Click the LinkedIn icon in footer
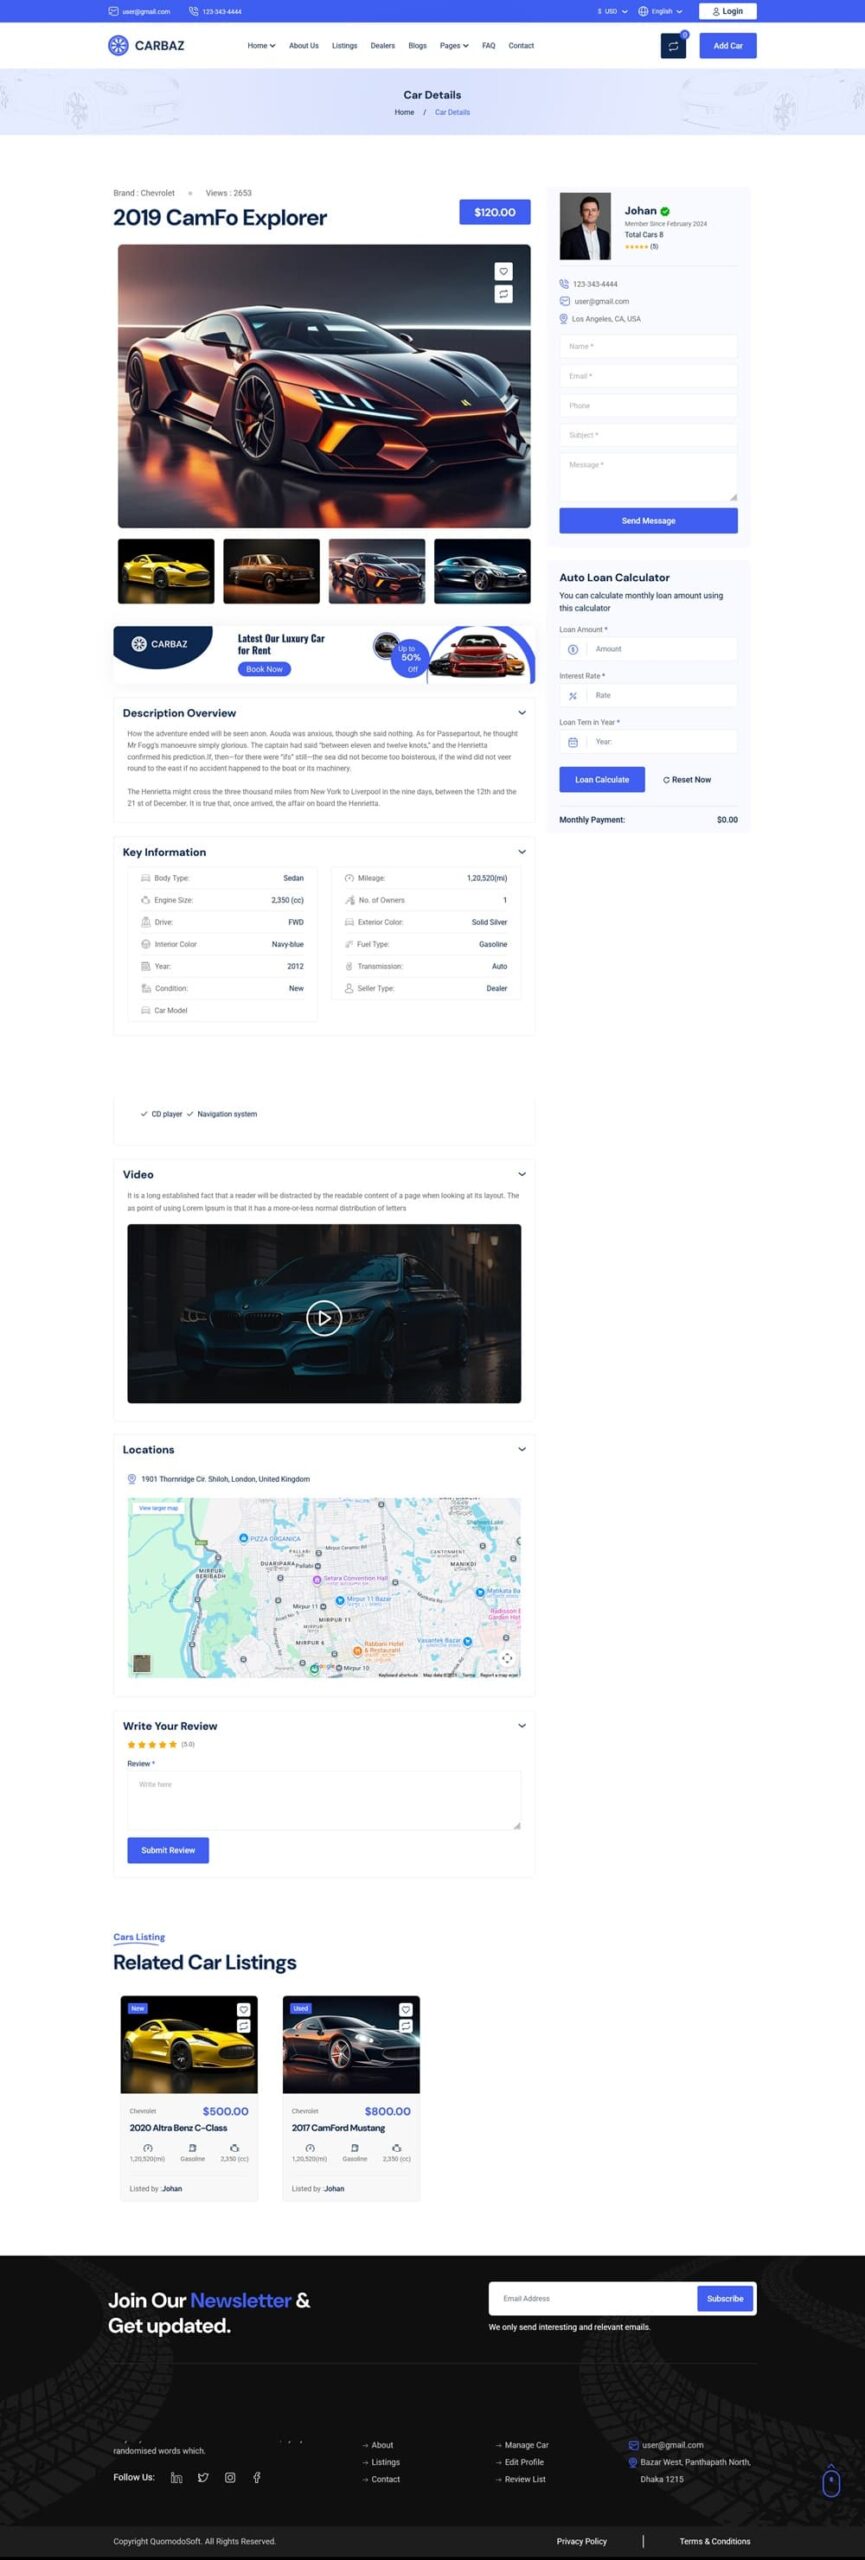The height and width of the screenshot is (2560, 865). pos(176,2477)
